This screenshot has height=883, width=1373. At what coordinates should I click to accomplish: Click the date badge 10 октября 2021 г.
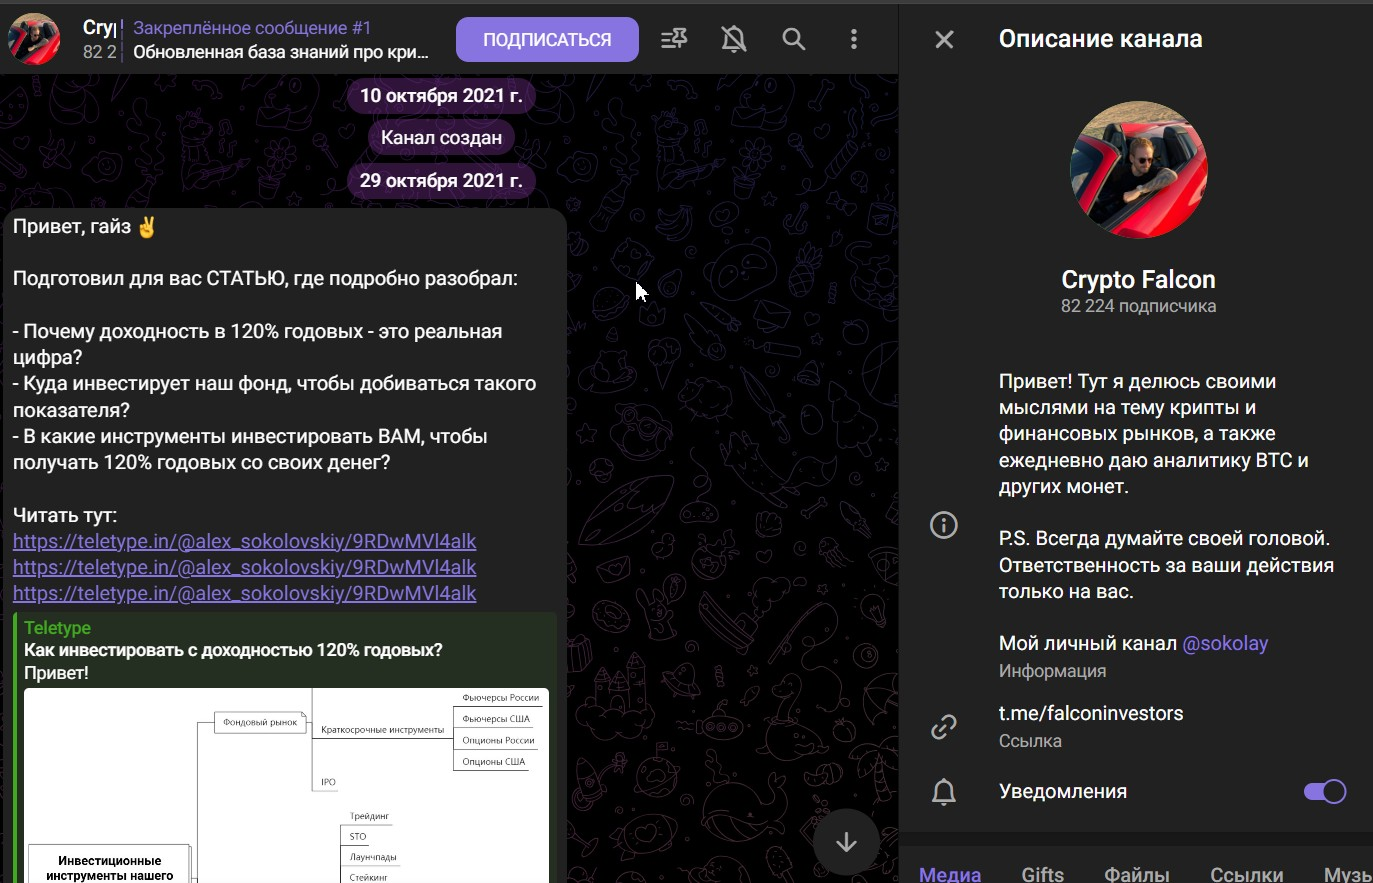click(441, 96)
